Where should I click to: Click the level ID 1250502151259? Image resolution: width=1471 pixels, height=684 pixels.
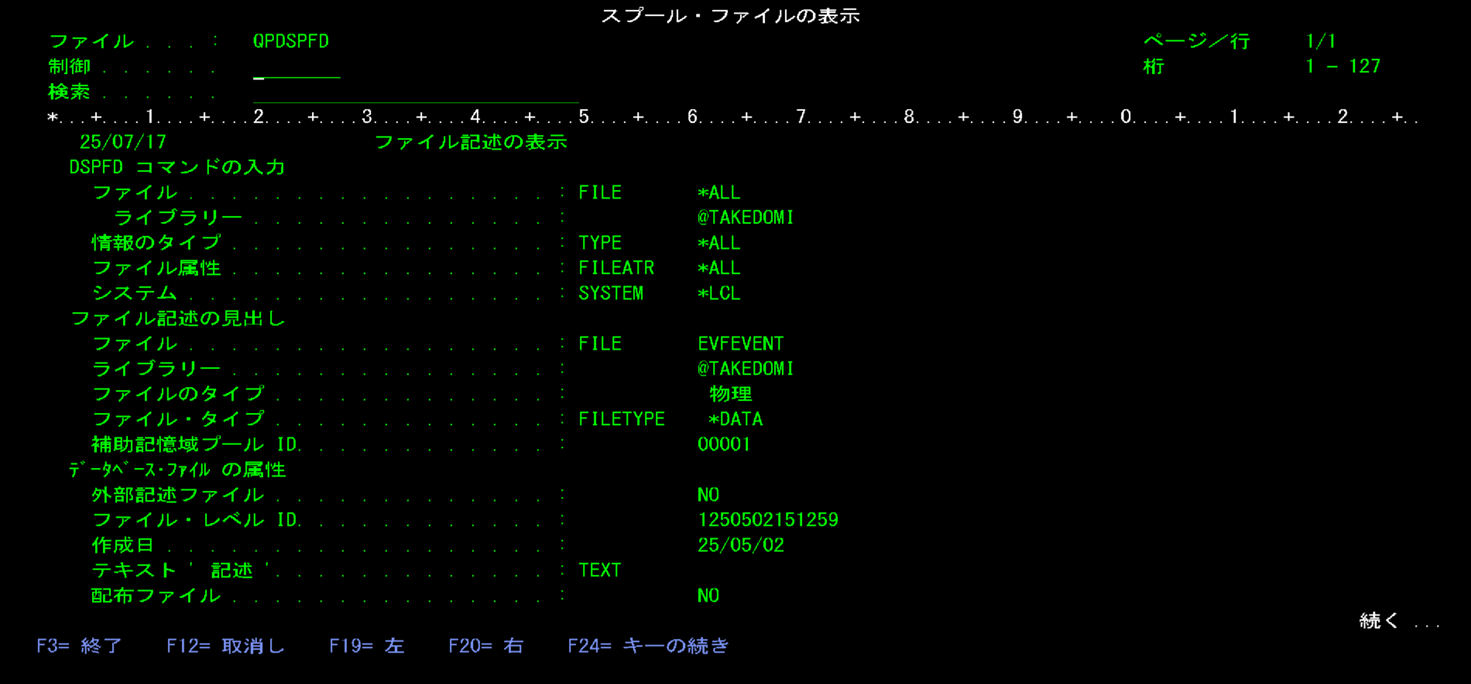pos(768,520)
